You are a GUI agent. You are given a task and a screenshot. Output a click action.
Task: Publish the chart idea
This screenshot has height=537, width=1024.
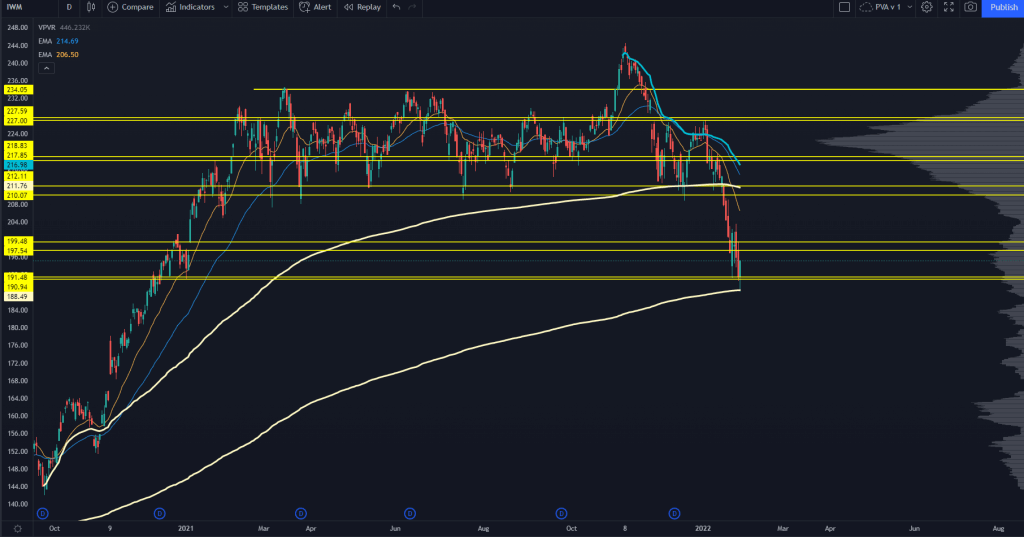click(x=1003, y=7)
